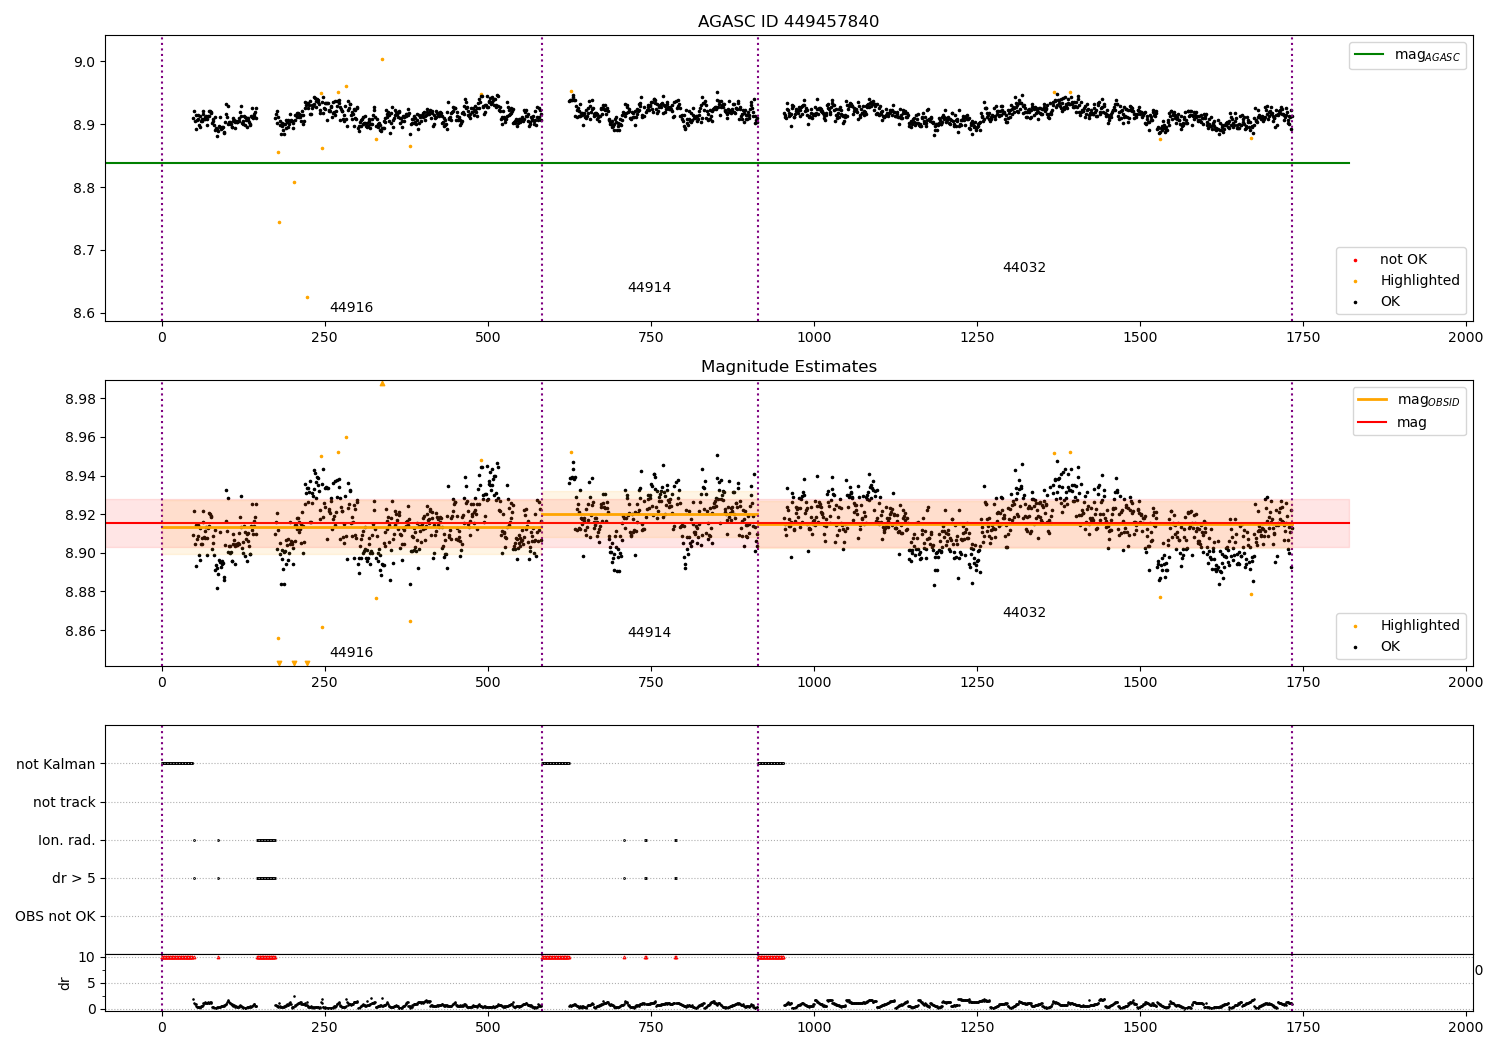The image size is (1500, 1050).
Task: Click the 'Magnitude Estimates' plot title
Action: click(x=788, y=367)
